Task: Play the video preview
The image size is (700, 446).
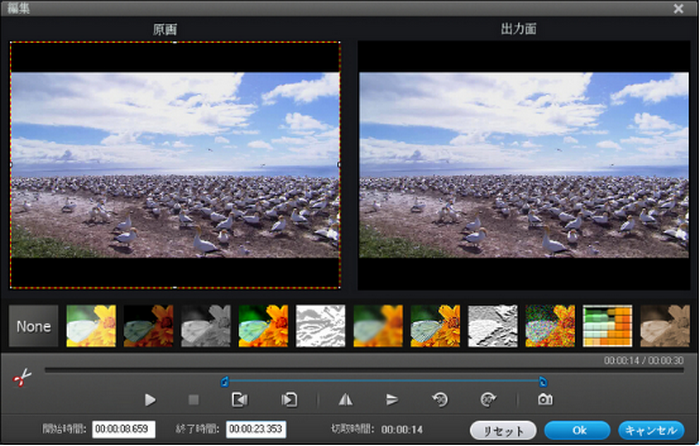Action: coord(150,400)
